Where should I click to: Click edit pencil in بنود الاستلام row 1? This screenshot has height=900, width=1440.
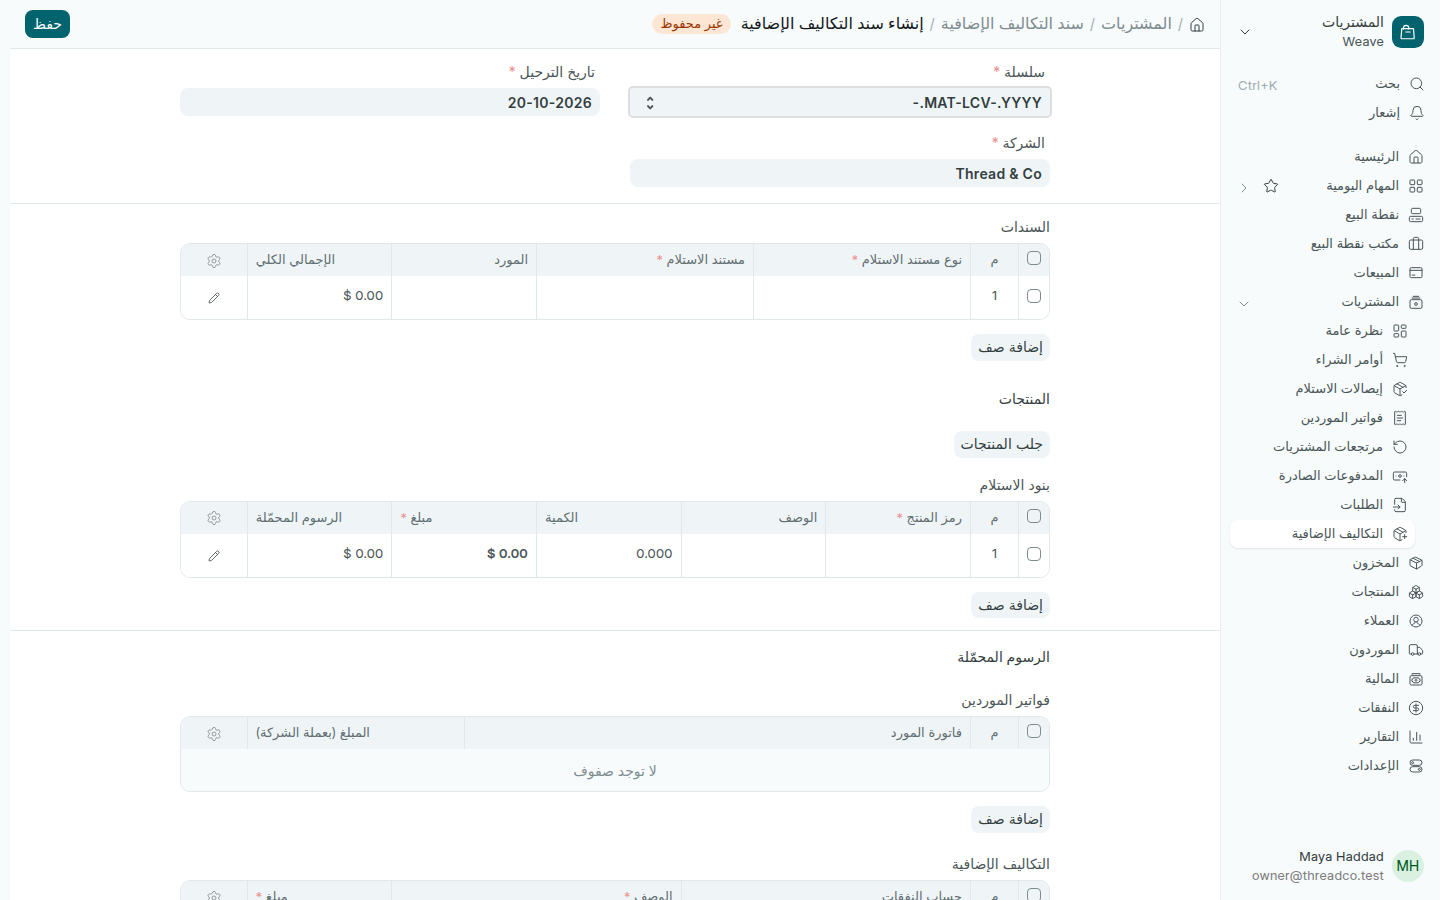(214, 555)
